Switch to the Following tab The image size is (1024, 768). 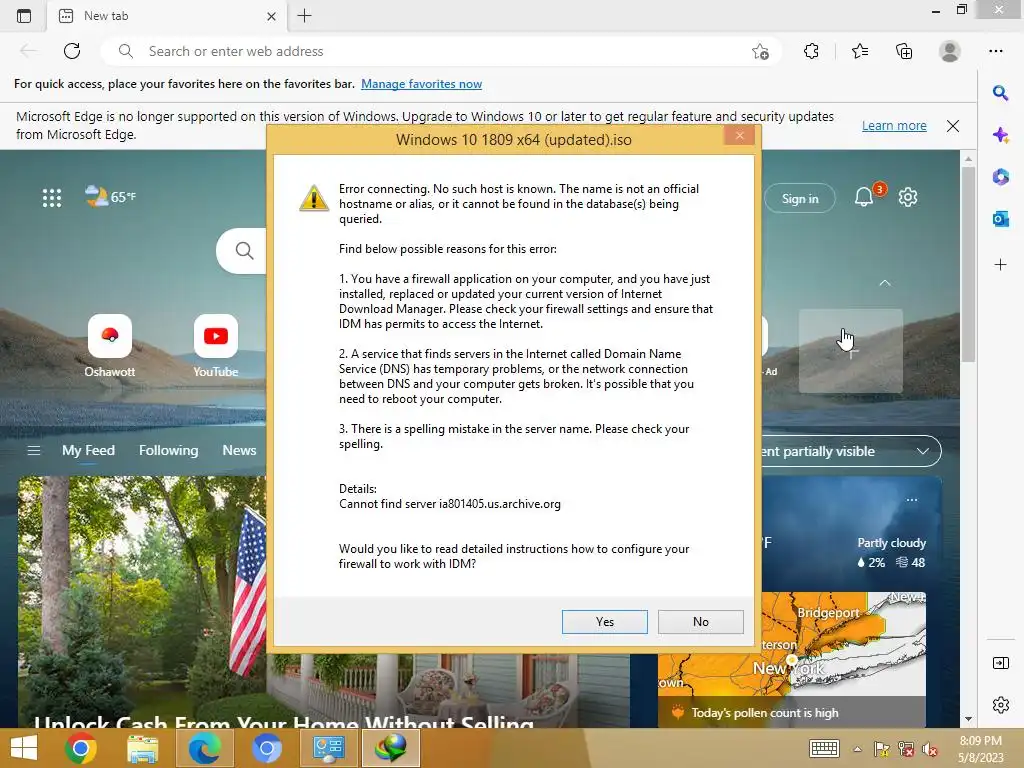(x=168, y=451)
